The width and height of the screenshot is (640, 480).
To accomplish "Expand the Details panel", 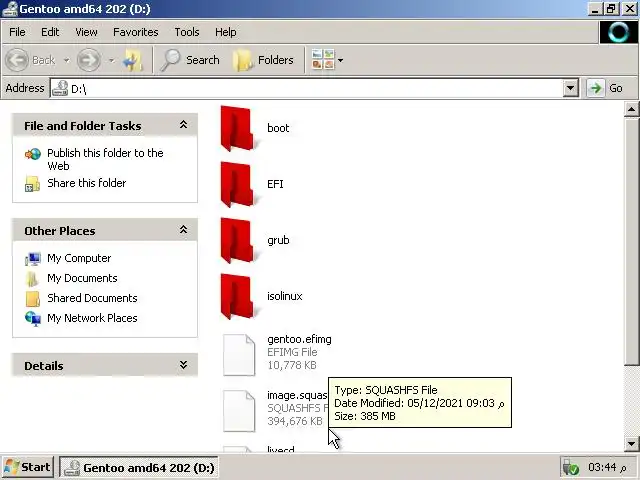I will 183,365.
